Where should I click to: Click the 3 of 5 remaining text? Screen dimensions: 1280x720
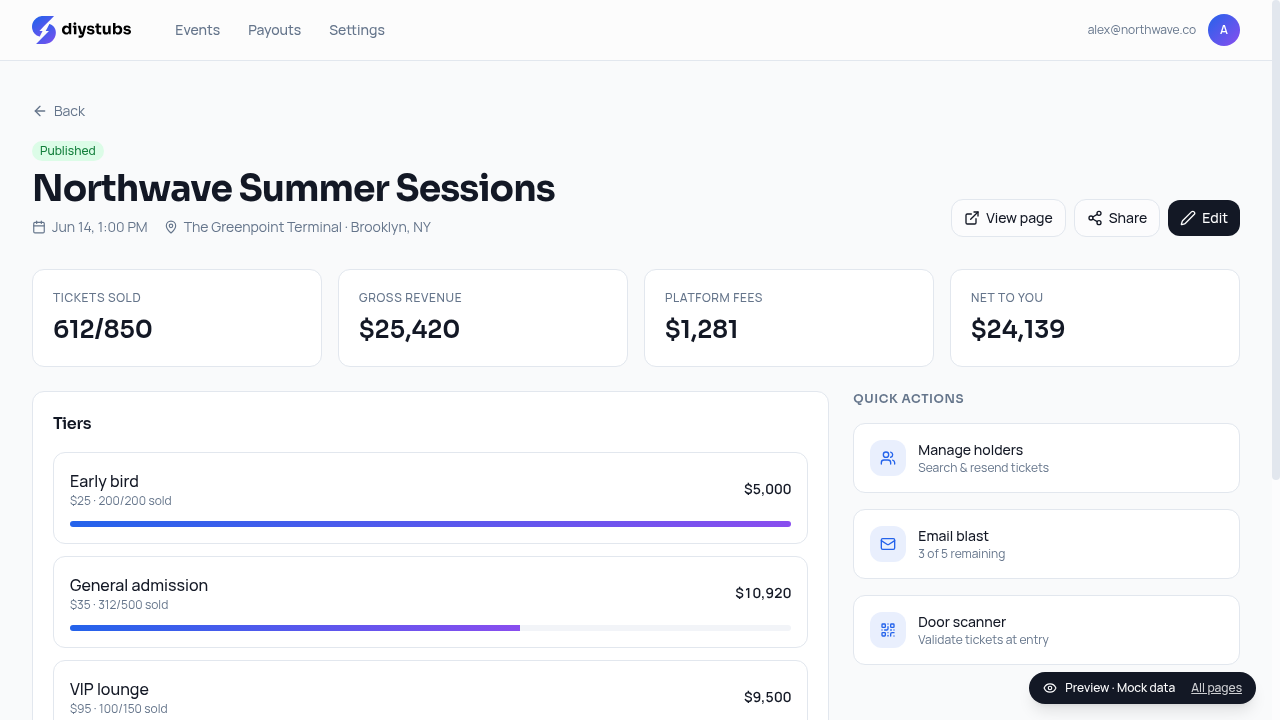(961, 554)
